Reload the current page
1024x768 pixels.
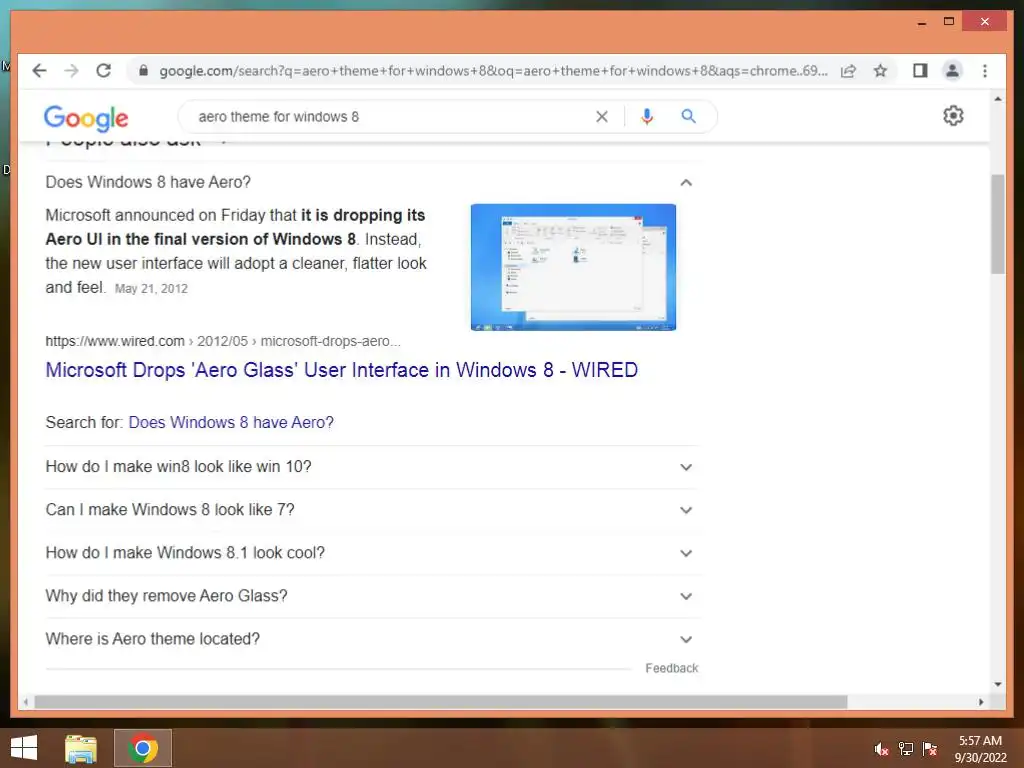103,71
